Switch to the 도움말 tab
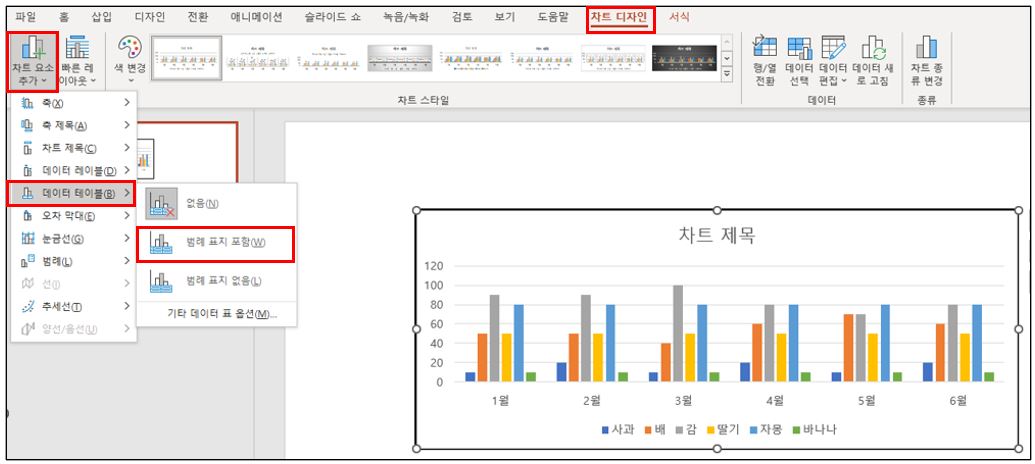1035x464 pixels. (x=552, y=17)
